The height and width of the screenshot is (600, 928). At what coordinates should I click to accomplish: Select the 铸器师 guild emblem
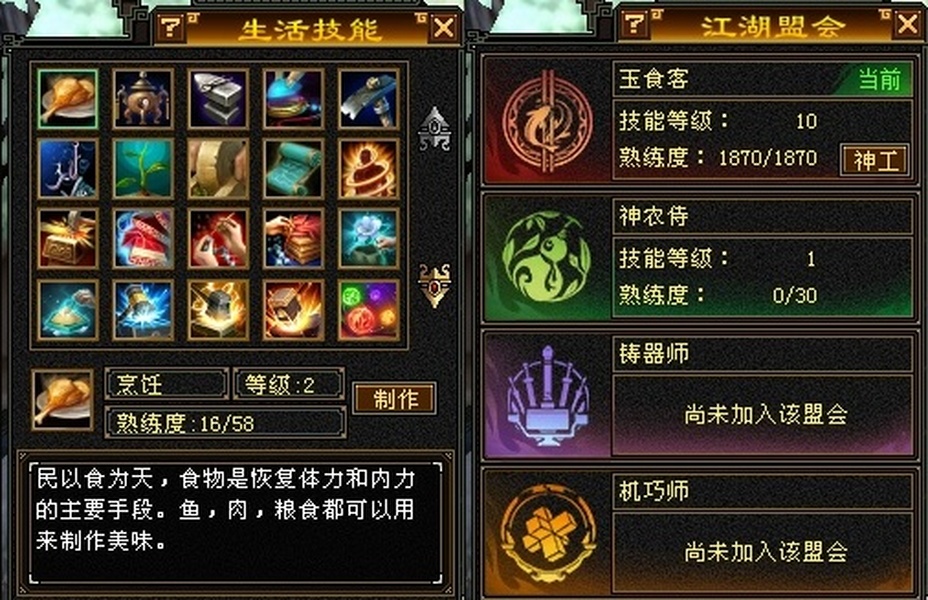pyautogui.click(x=547, y=395)
